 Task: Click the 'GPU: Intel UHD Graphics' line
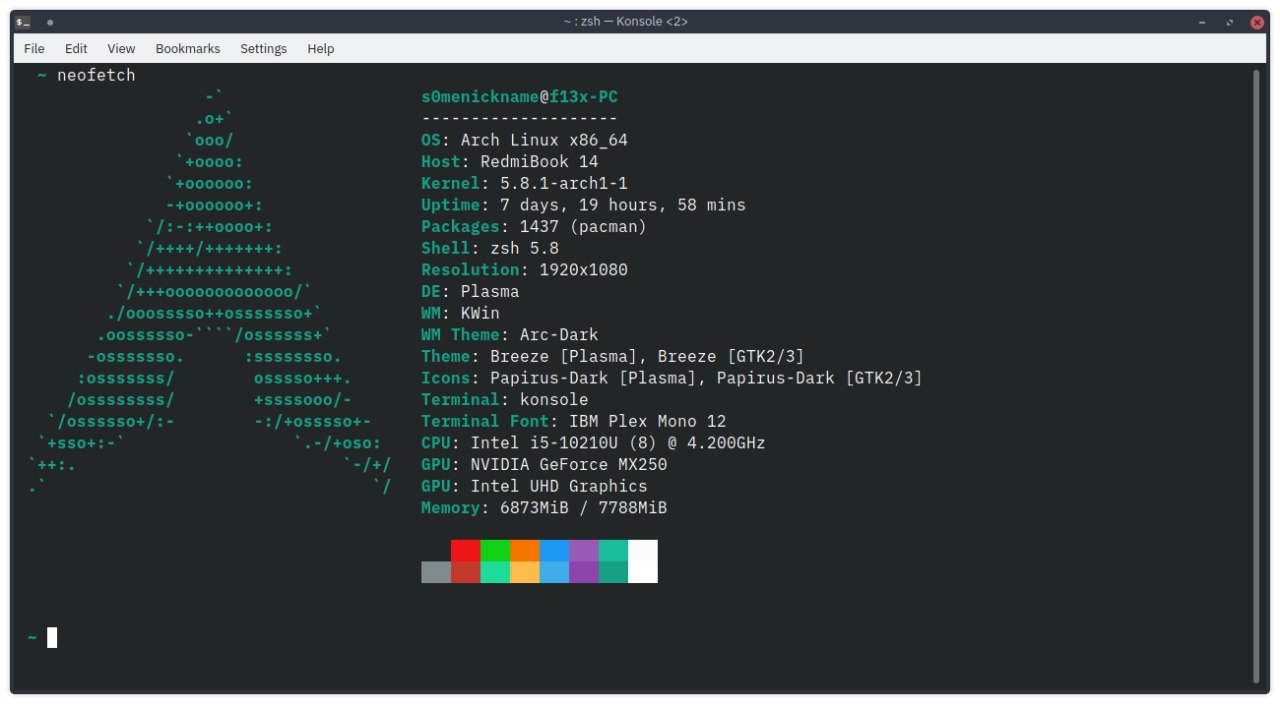(534, 487)
